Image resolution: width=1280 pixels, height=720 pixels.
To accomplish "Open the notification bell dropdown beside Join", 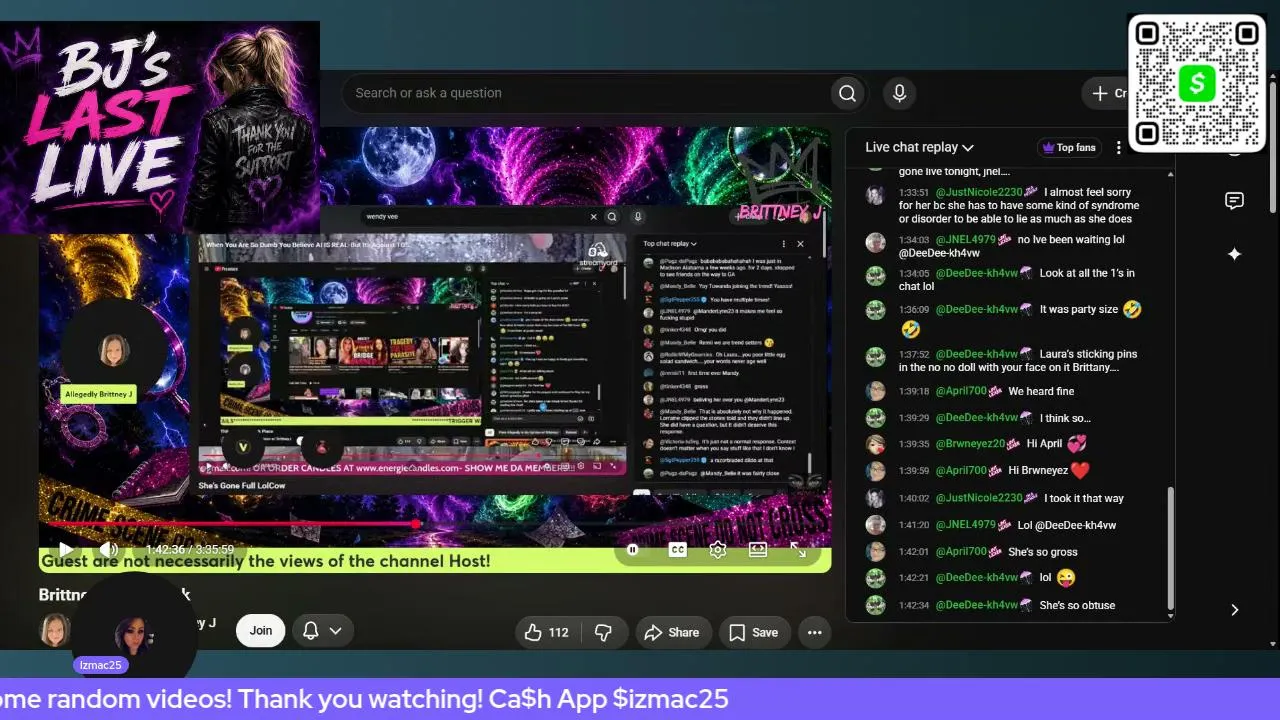I will click(322, 631).
